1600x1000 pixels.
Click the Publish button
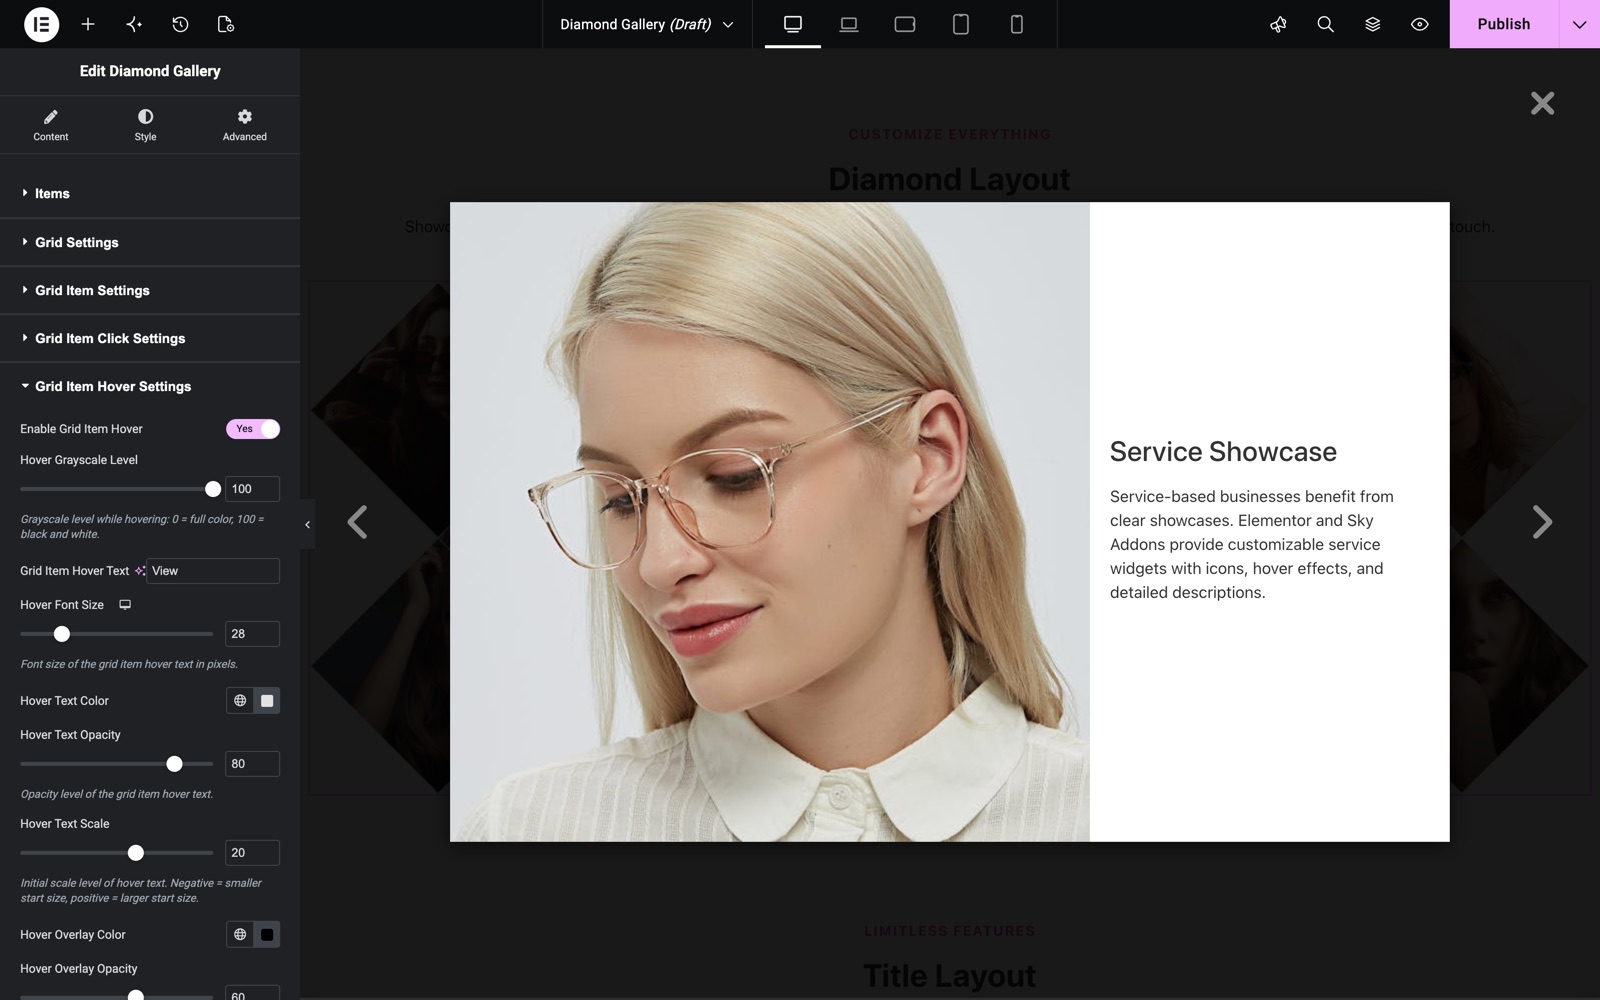[x=1504, y=24]
